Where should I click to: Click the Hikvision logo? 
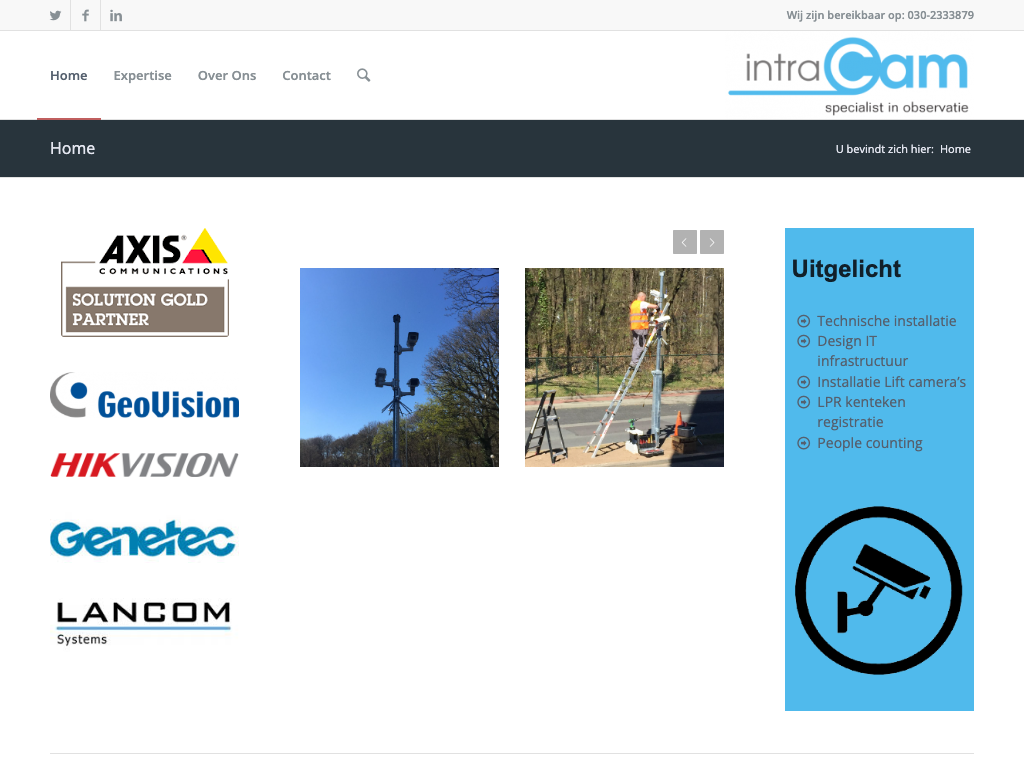click(x=144, y=465)
